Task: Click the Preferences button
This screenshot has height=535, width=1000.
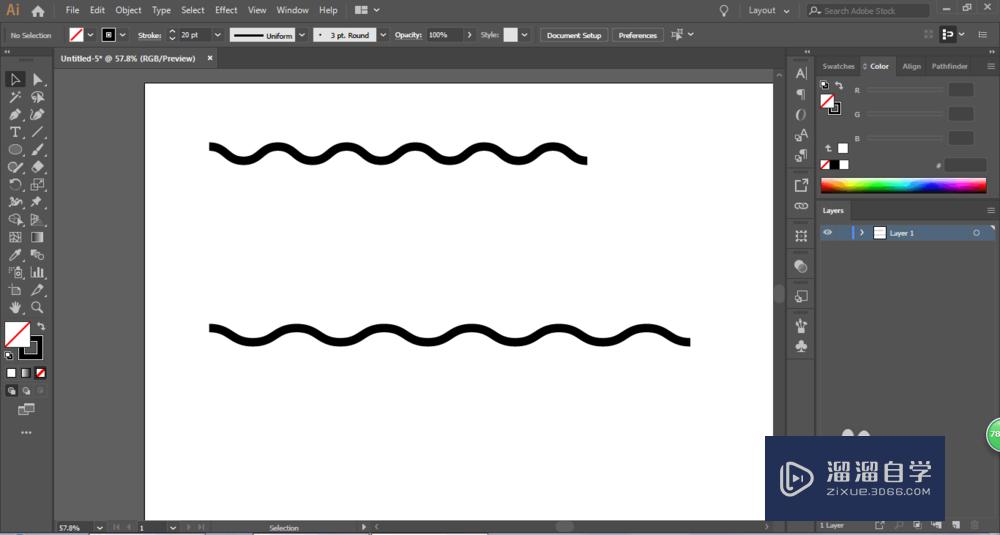Action: (638, 35)
